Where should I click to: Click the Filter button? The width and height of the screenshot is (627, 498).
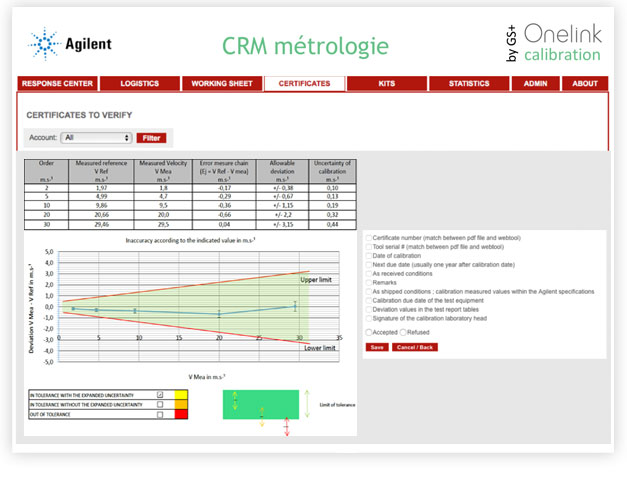tap(152, 138)
